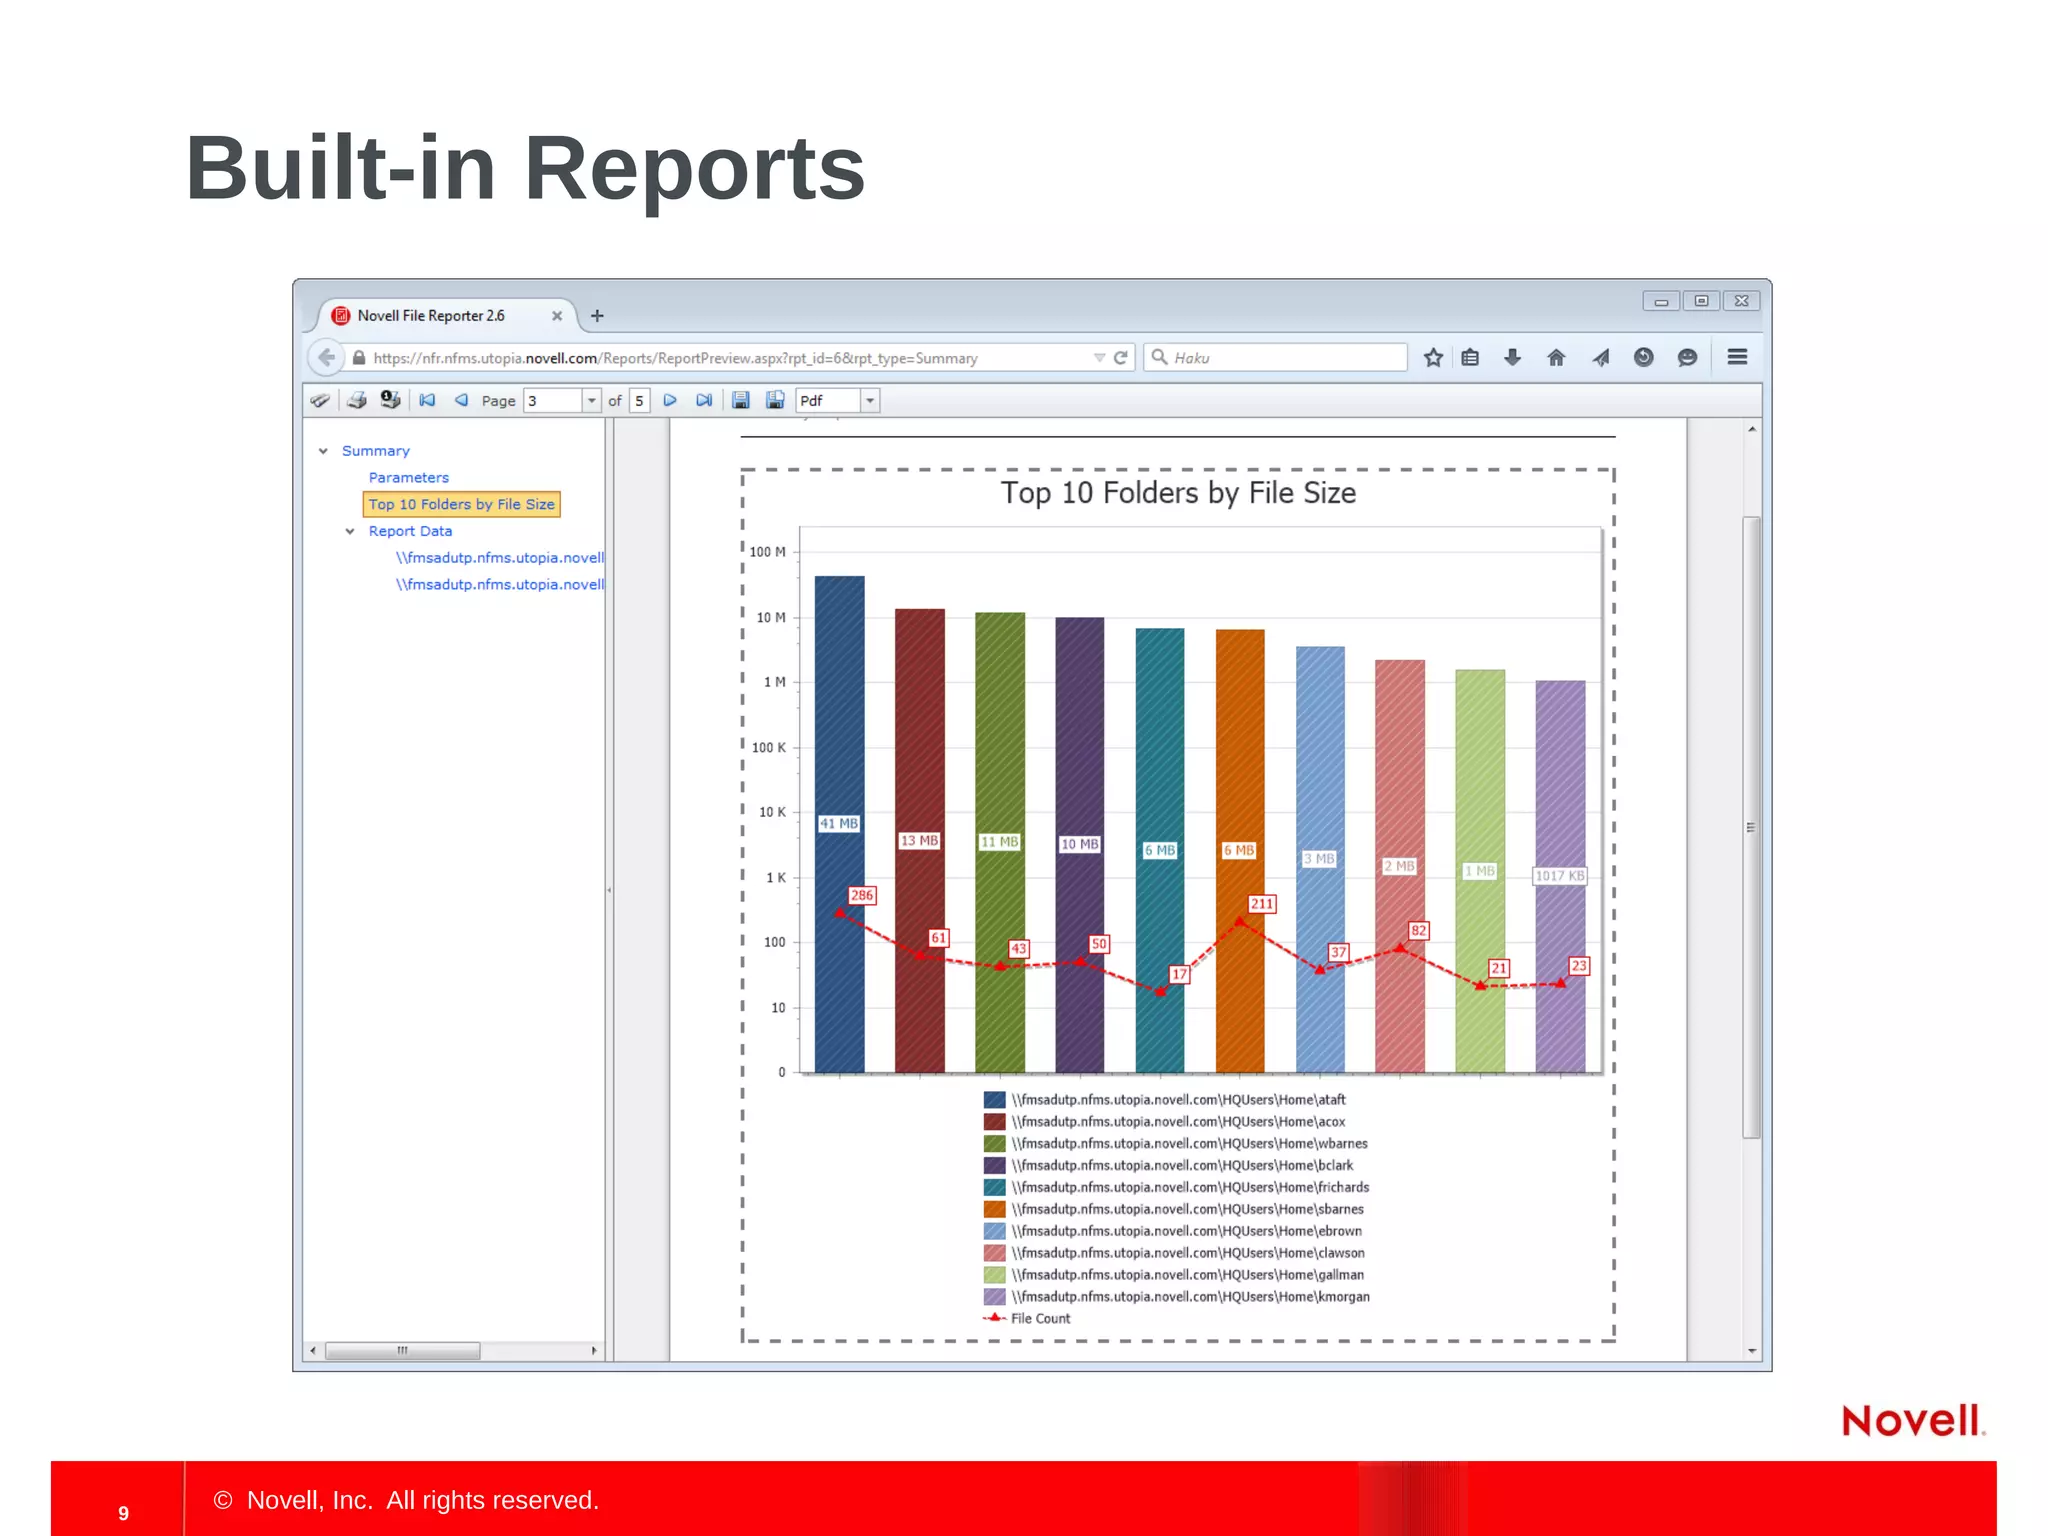Bookmark this page with star icon
This screenshot has height=1536, width=2048.
pos(1433,357)
